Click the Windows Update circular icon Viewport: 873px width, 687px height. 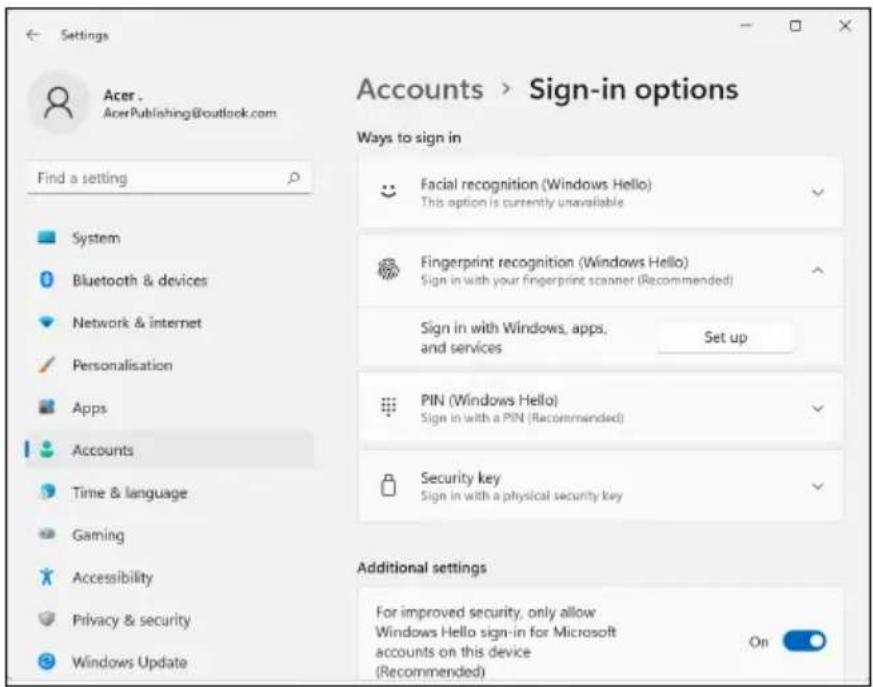pyautogui.click(x=47, y=661)
